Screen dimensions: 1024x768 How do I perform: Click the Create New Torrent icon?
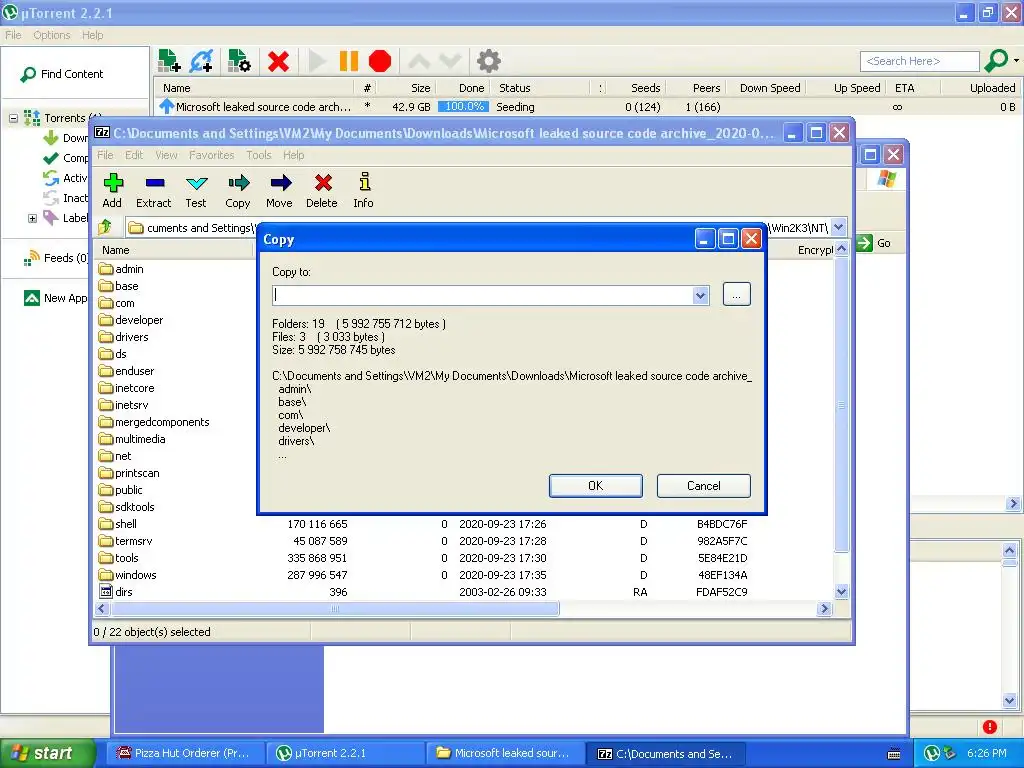click(240, 61)
